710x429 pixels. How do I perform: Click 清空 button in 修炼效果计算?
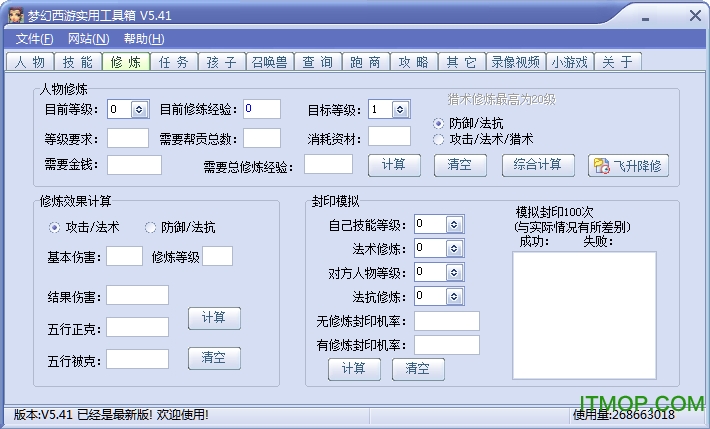tap(214, 358)
